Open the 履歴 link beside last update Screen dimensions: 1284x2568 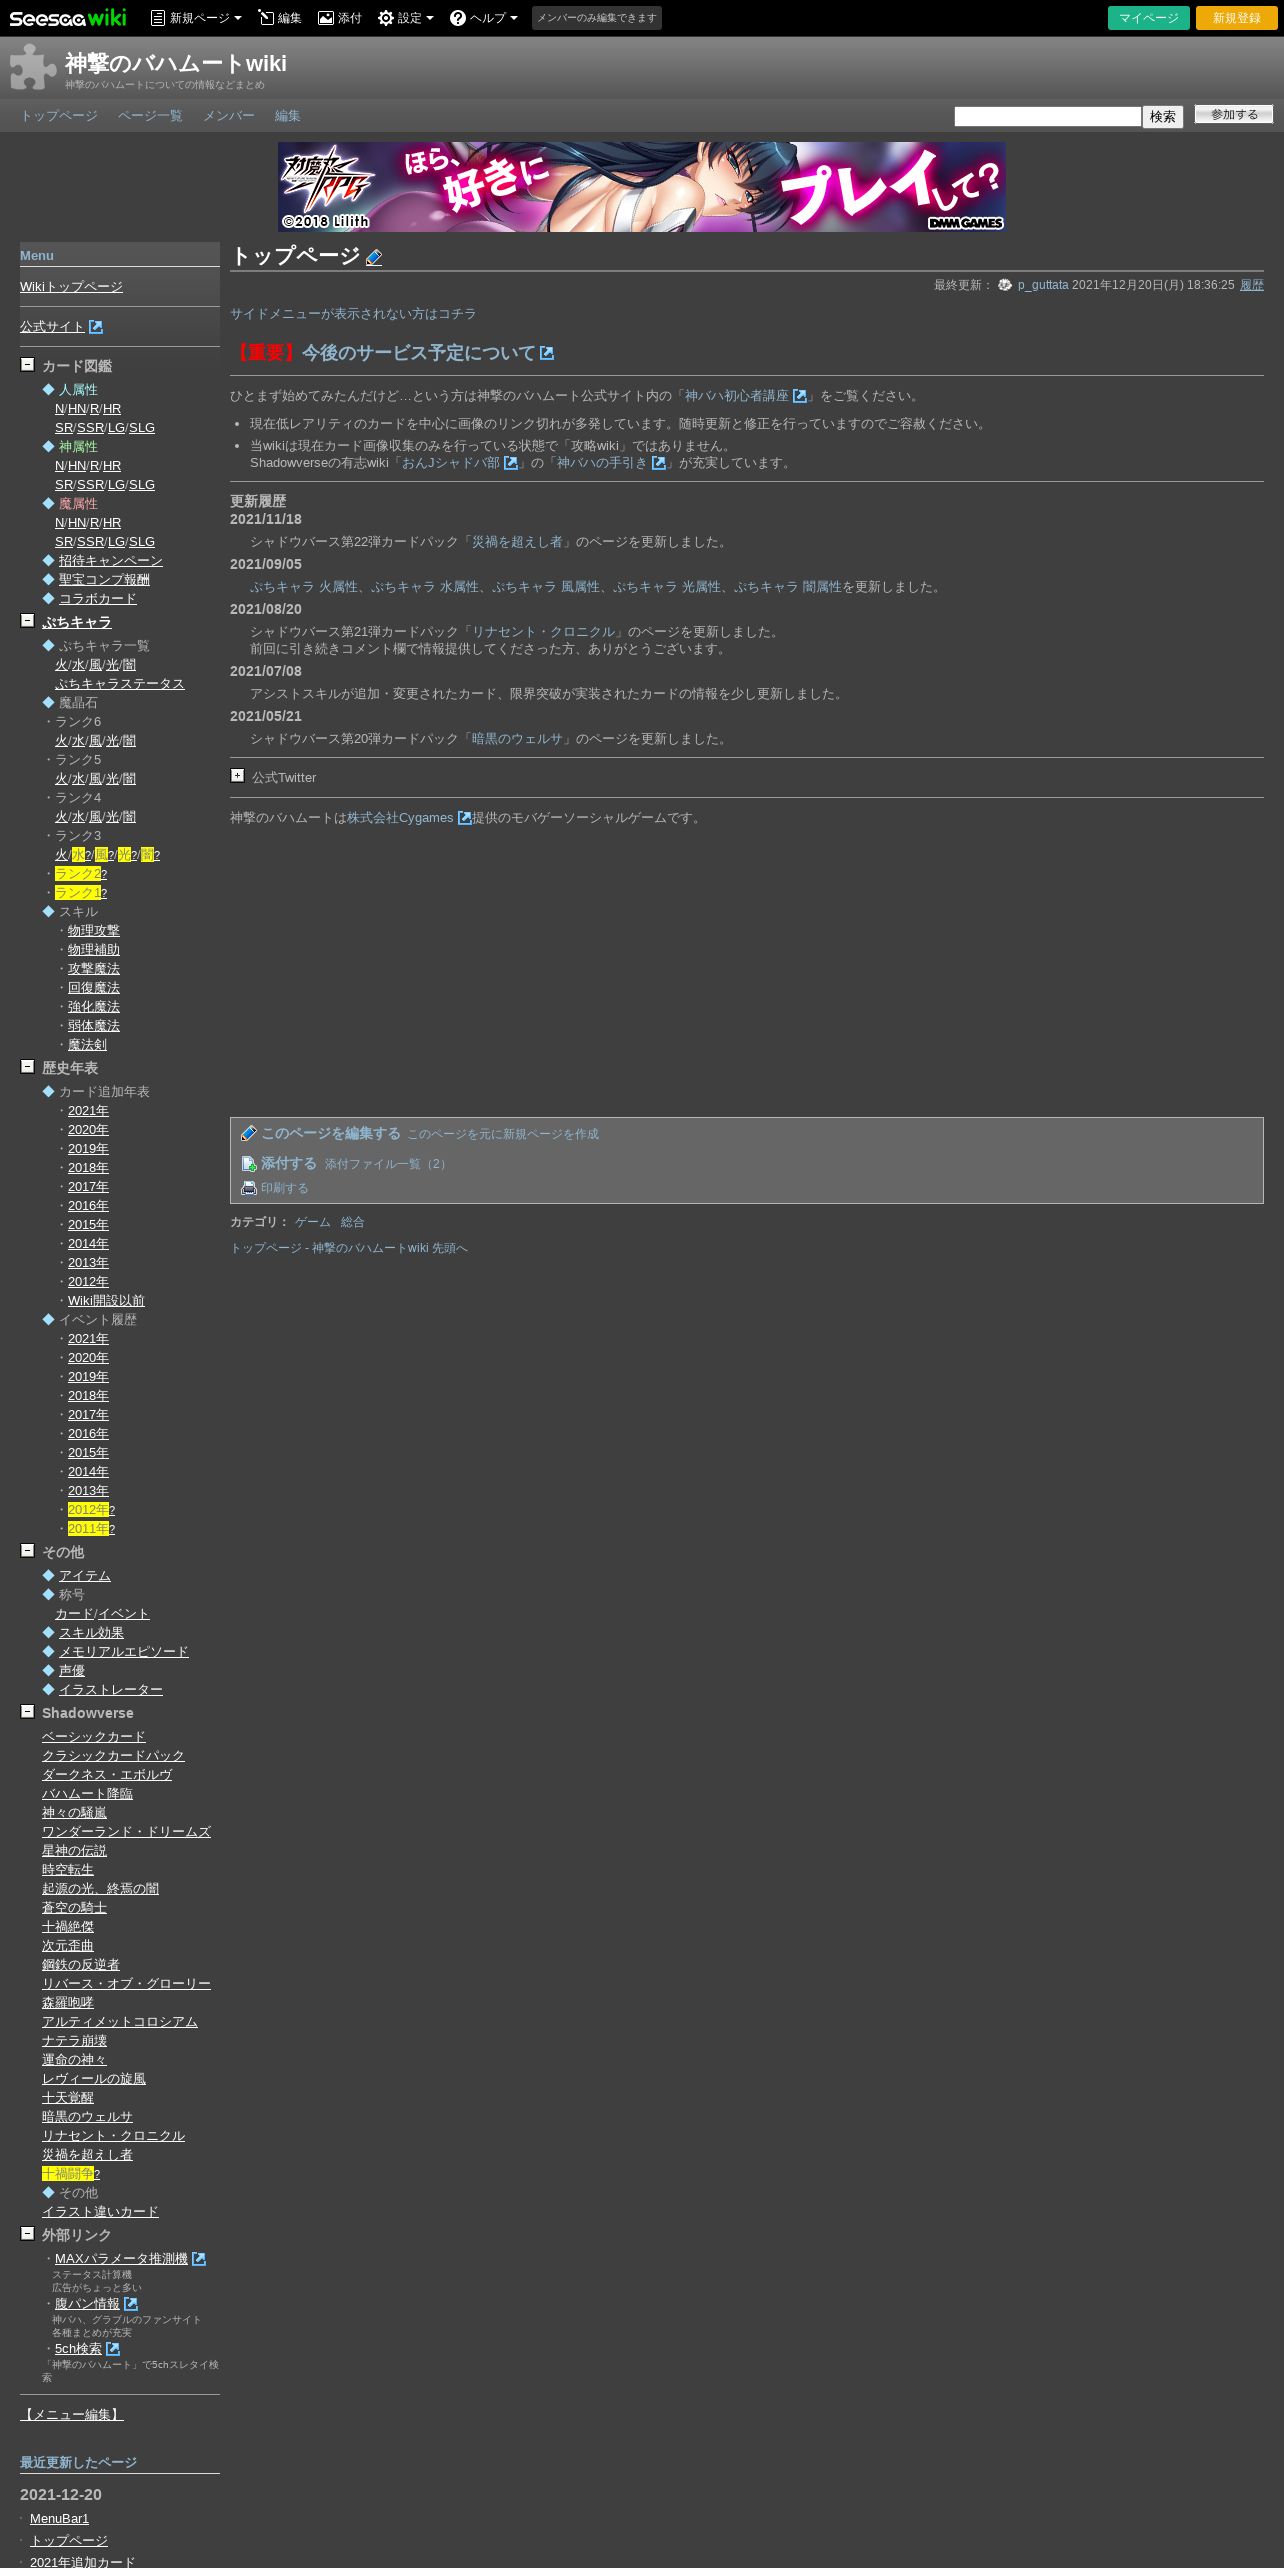point(1252,285)
